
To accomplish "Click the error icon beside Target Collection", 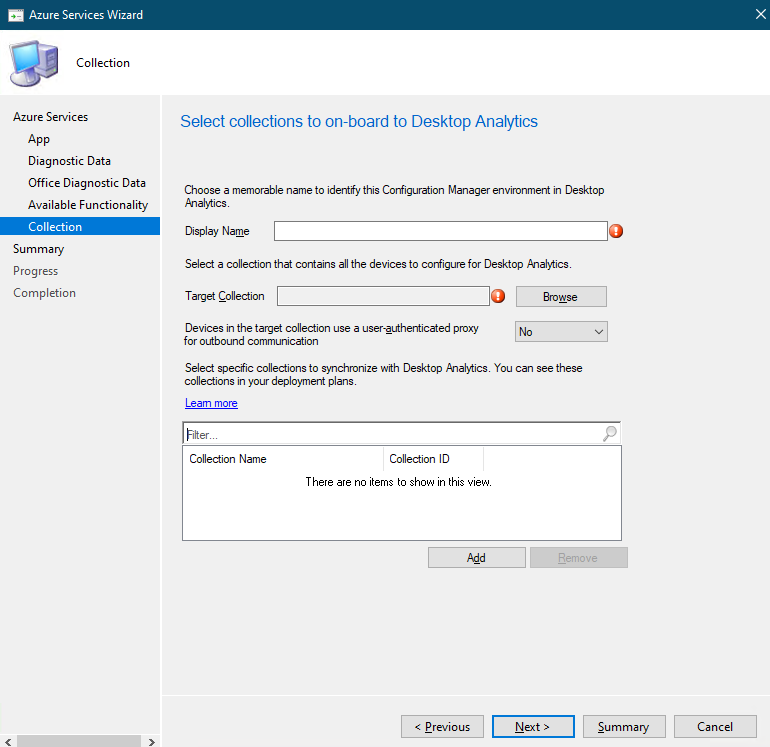I will point(498,296).
